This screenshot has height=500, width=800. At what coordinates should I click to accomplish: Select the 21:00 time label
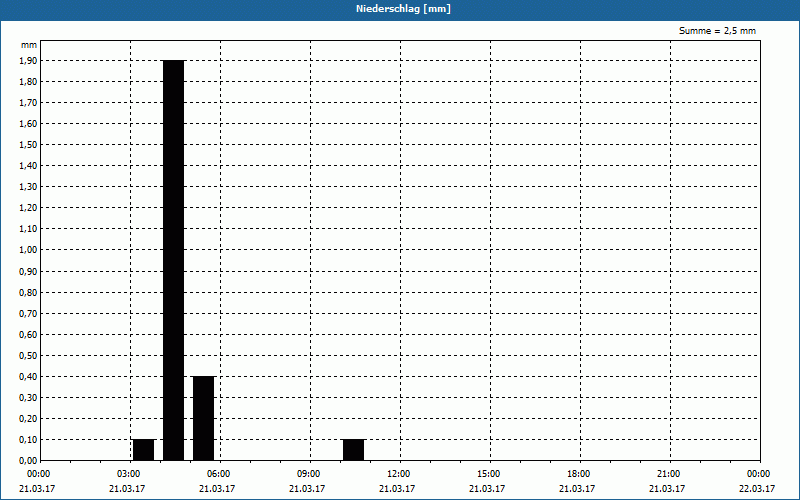point(668,474)
